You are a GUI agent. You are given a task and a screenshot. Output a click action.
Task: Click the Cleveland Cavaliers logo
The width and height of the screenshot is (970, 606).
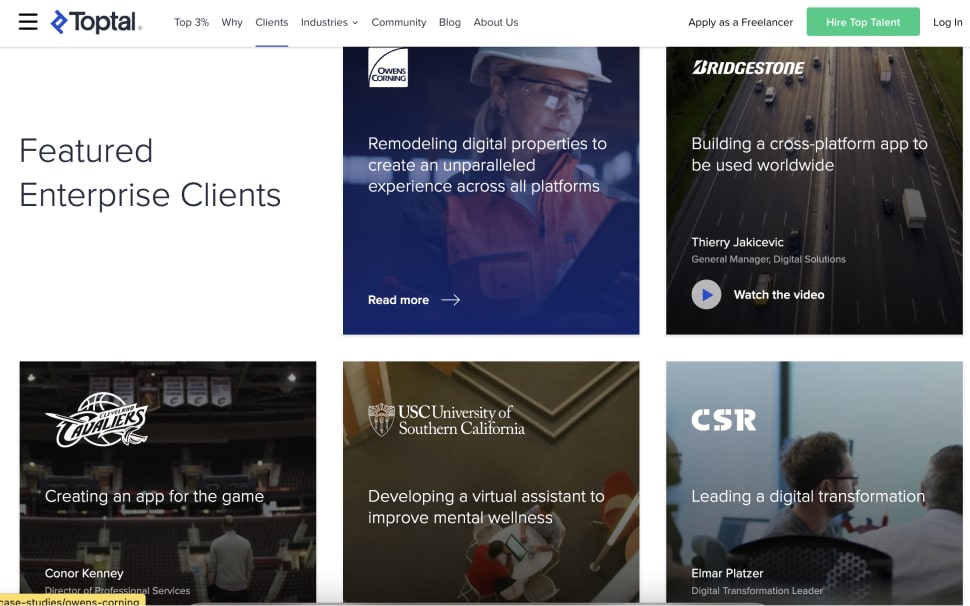click(97, 420)
